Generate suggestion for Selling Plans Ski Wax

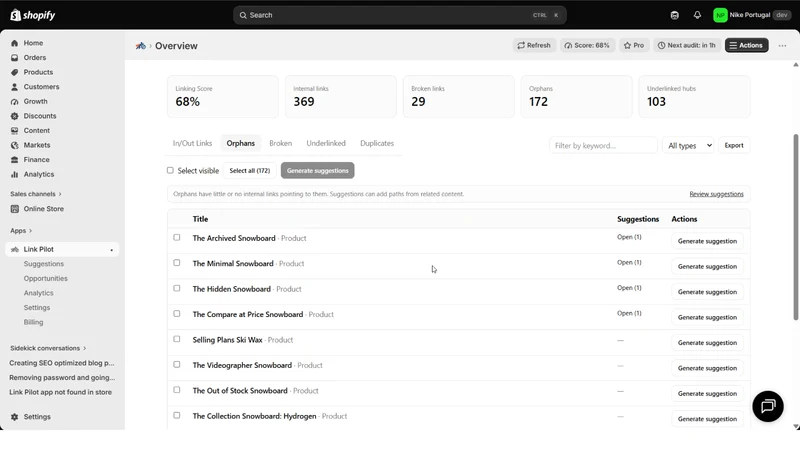707,343
